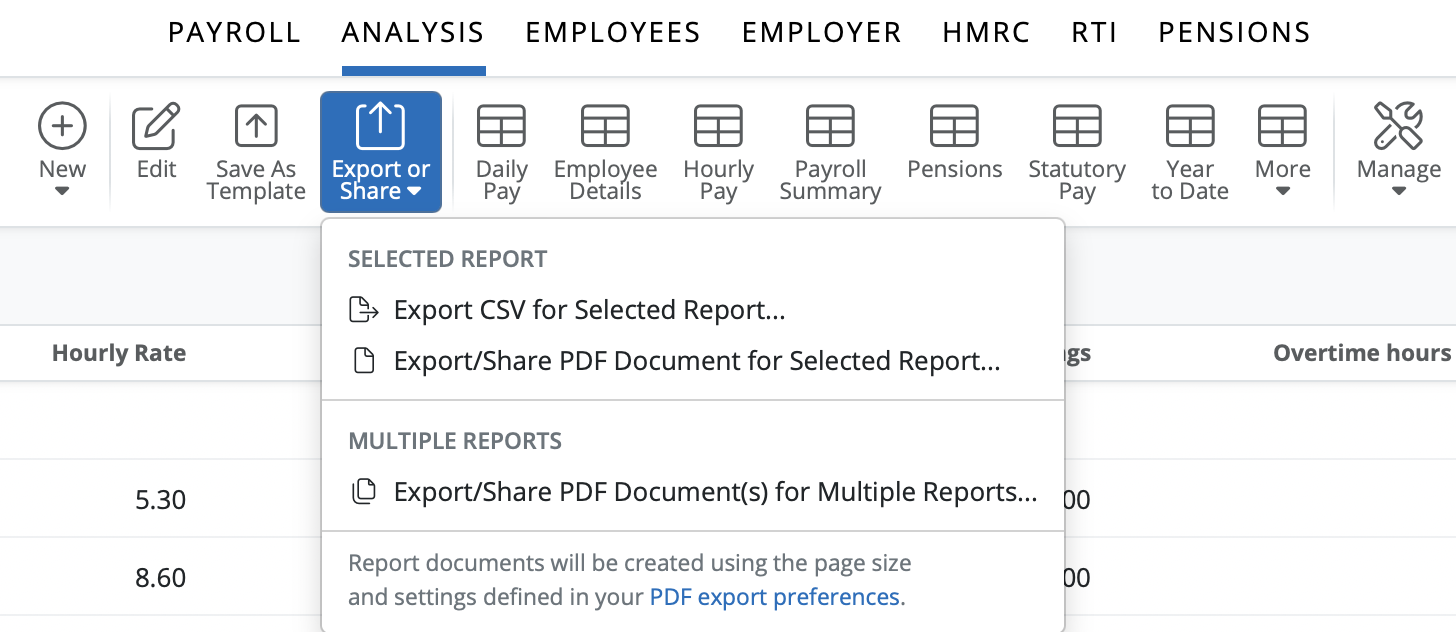Click the Save As Template icon
Screen dimensions: 1456x632
(x=256, y=127)
